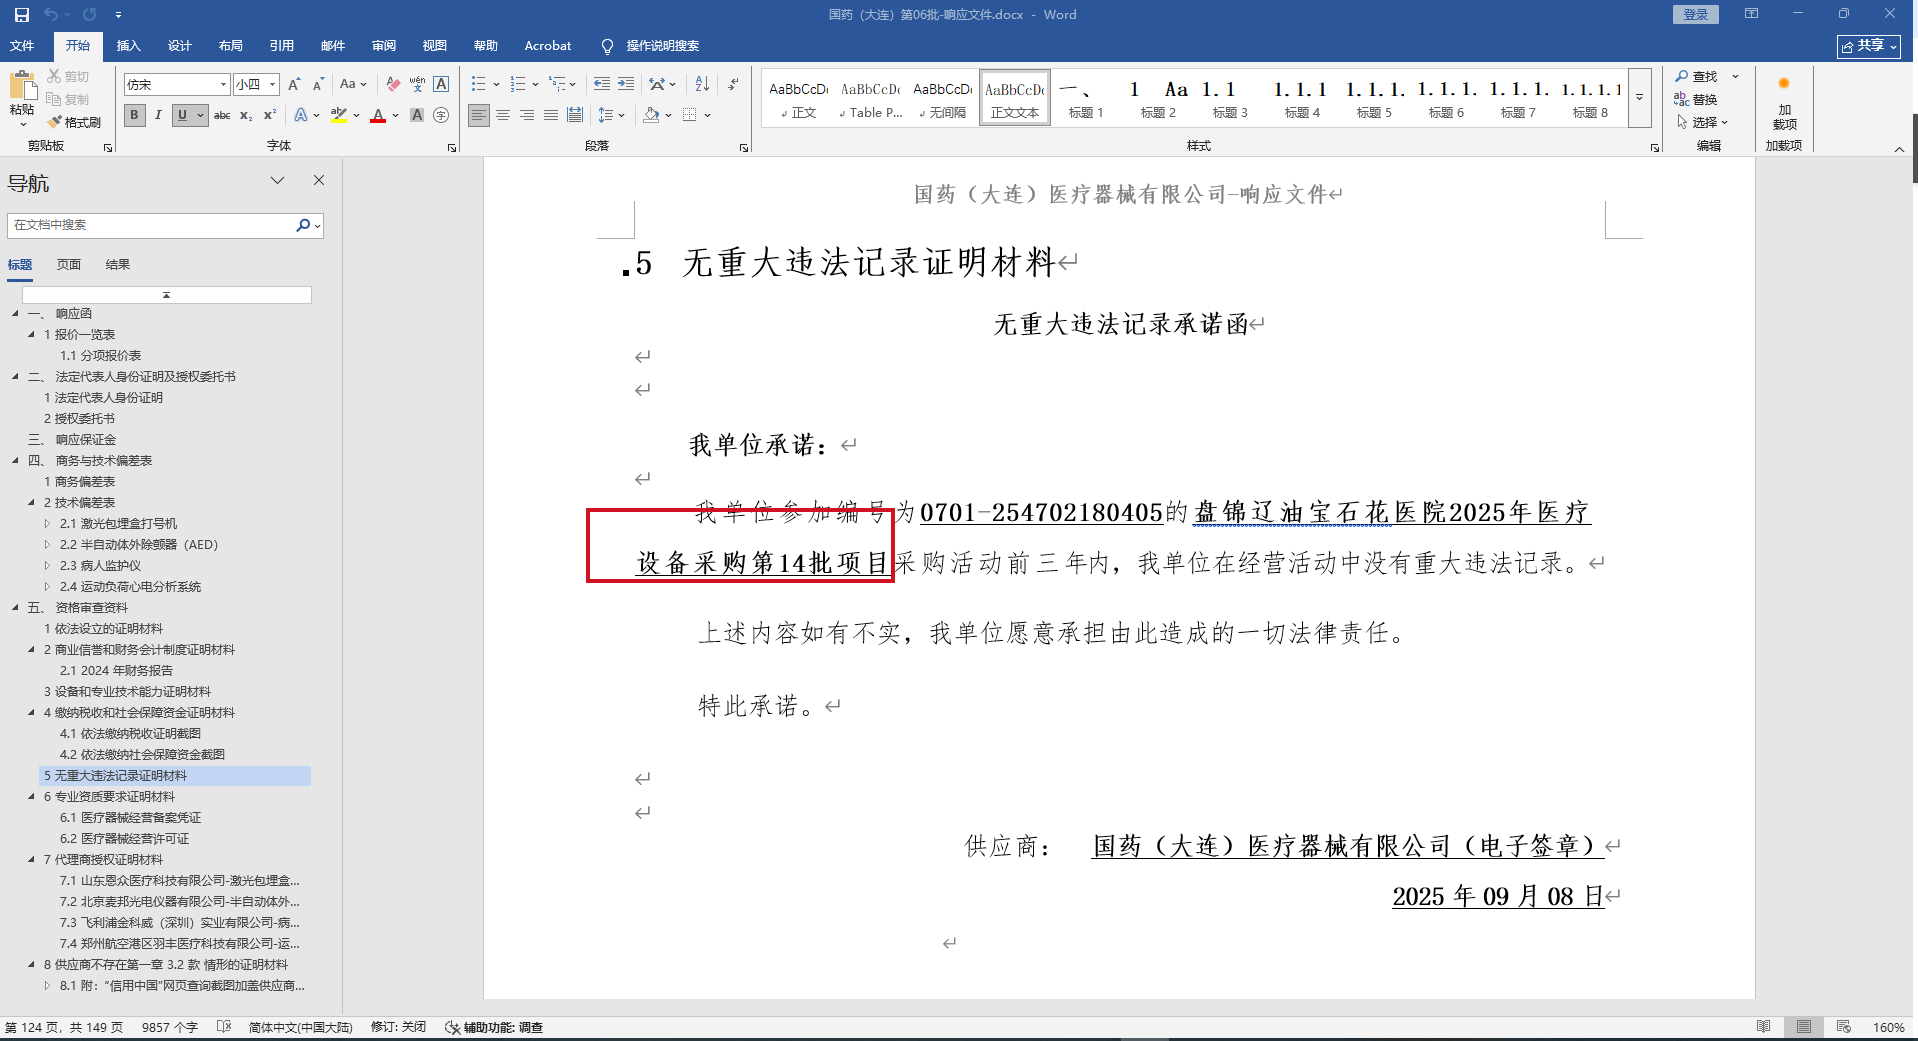This screenshot has height=1041, width=1918.
Task: Switch to Read Mode view in the status bar
Action: [1764, 1027]
